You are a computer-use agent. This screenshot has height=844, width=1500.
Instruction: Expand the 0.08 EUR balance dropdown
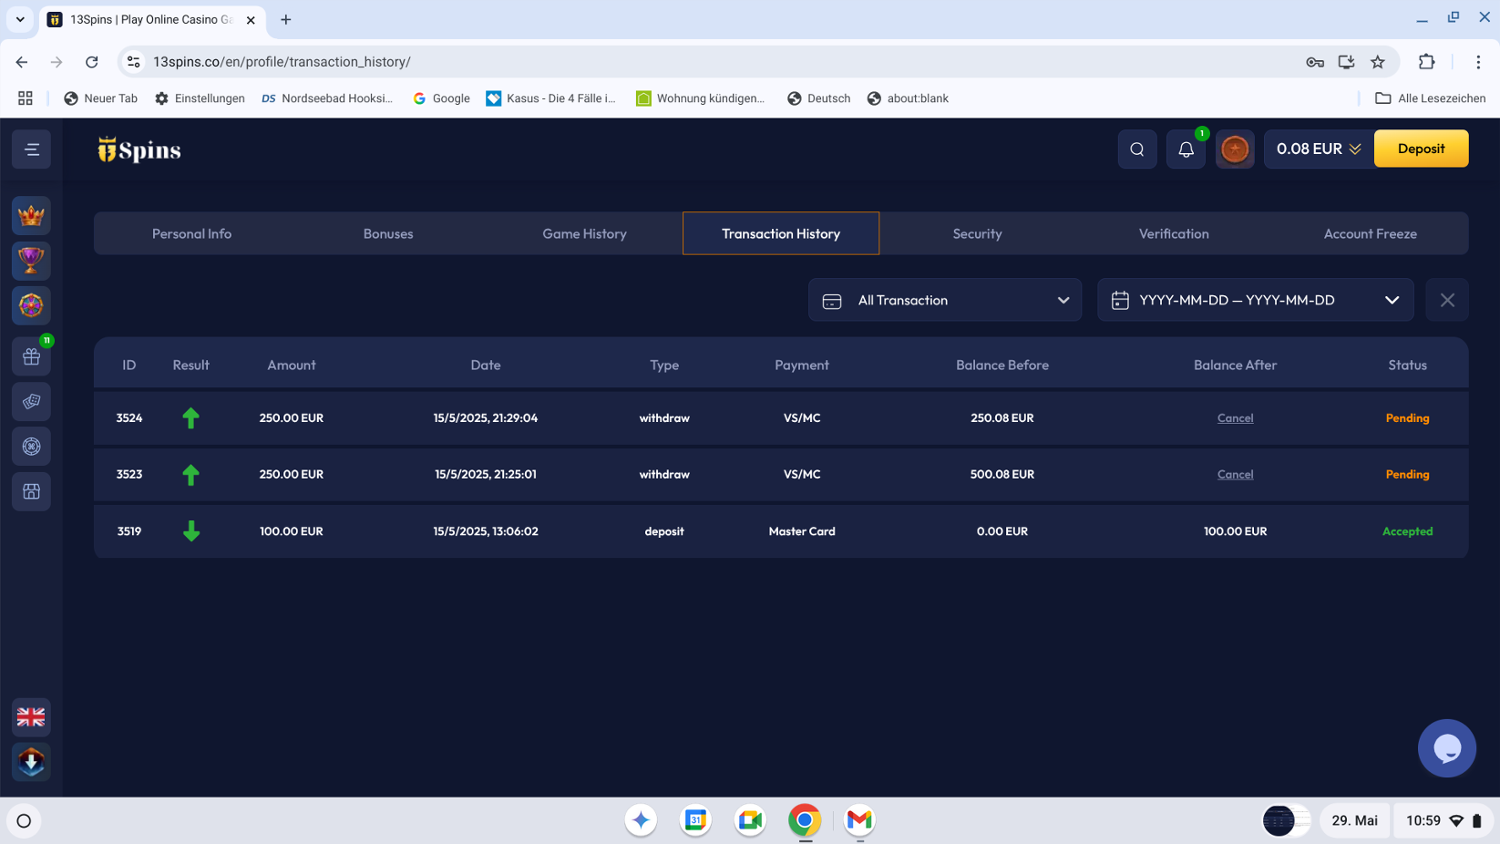1318,149
